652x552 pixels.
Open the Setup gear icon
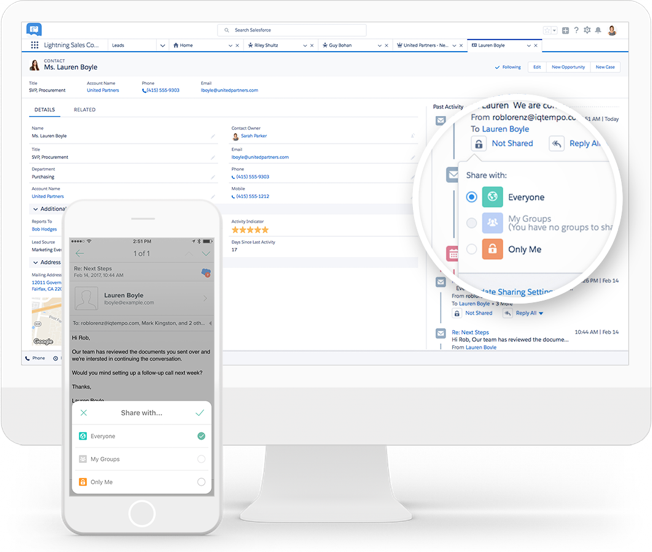(x=587, y=30)
